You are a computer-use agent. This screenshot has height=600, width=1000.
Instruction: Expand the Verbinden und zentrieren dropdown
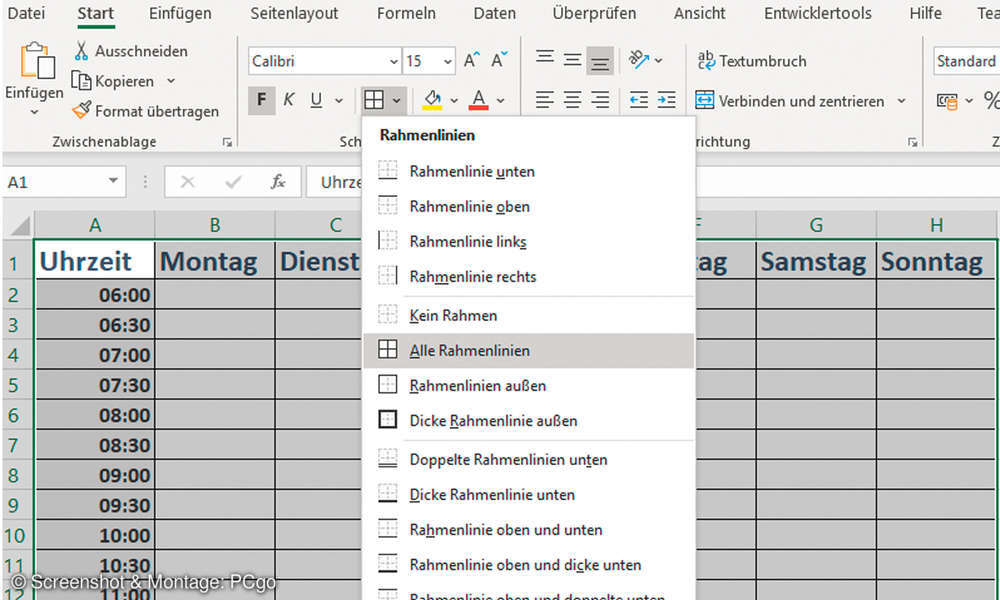point(903,100)
